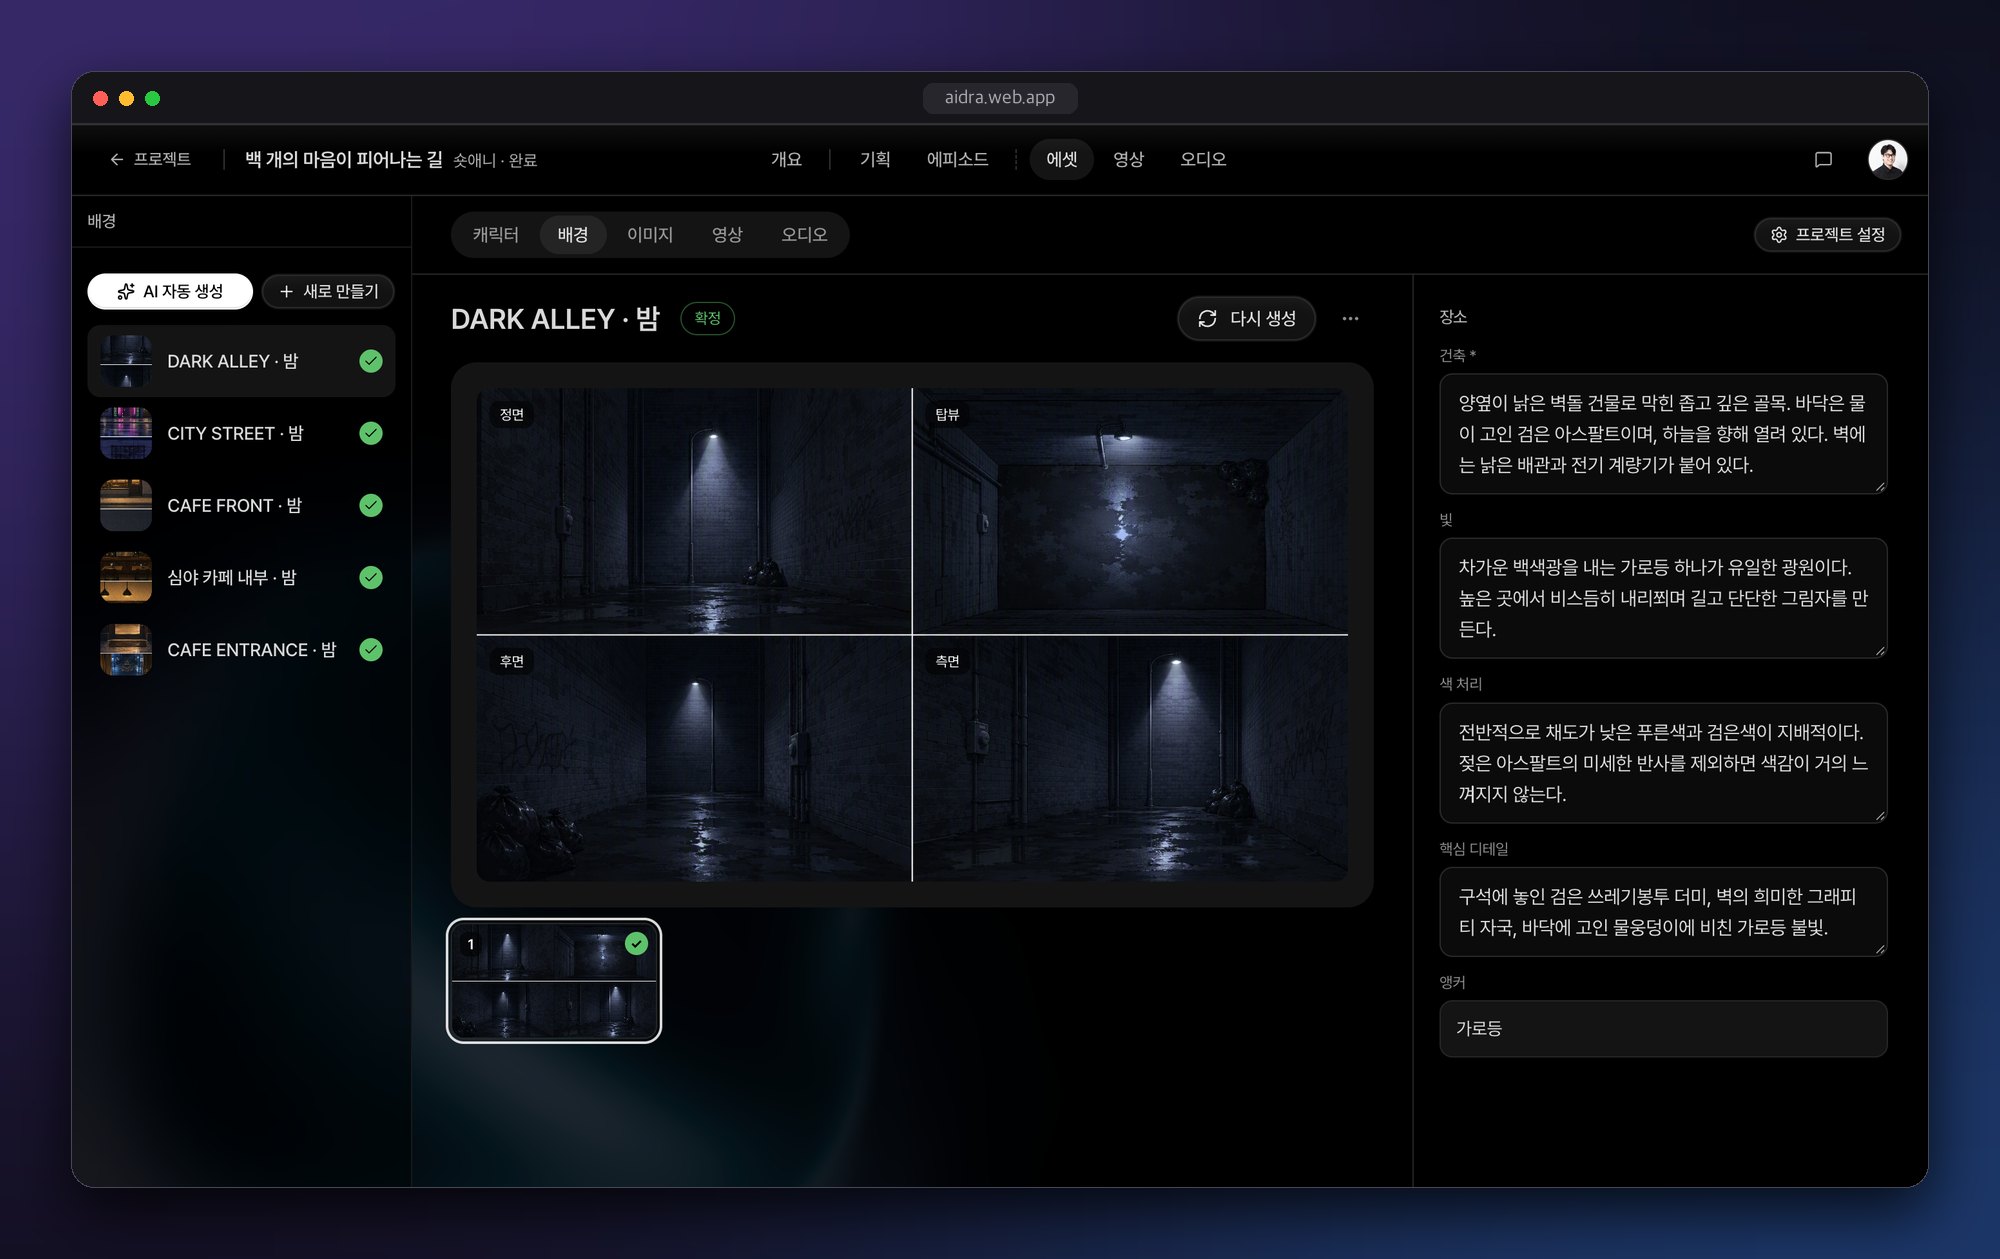Click into the 색 처리 text field

pos(1663,763)
